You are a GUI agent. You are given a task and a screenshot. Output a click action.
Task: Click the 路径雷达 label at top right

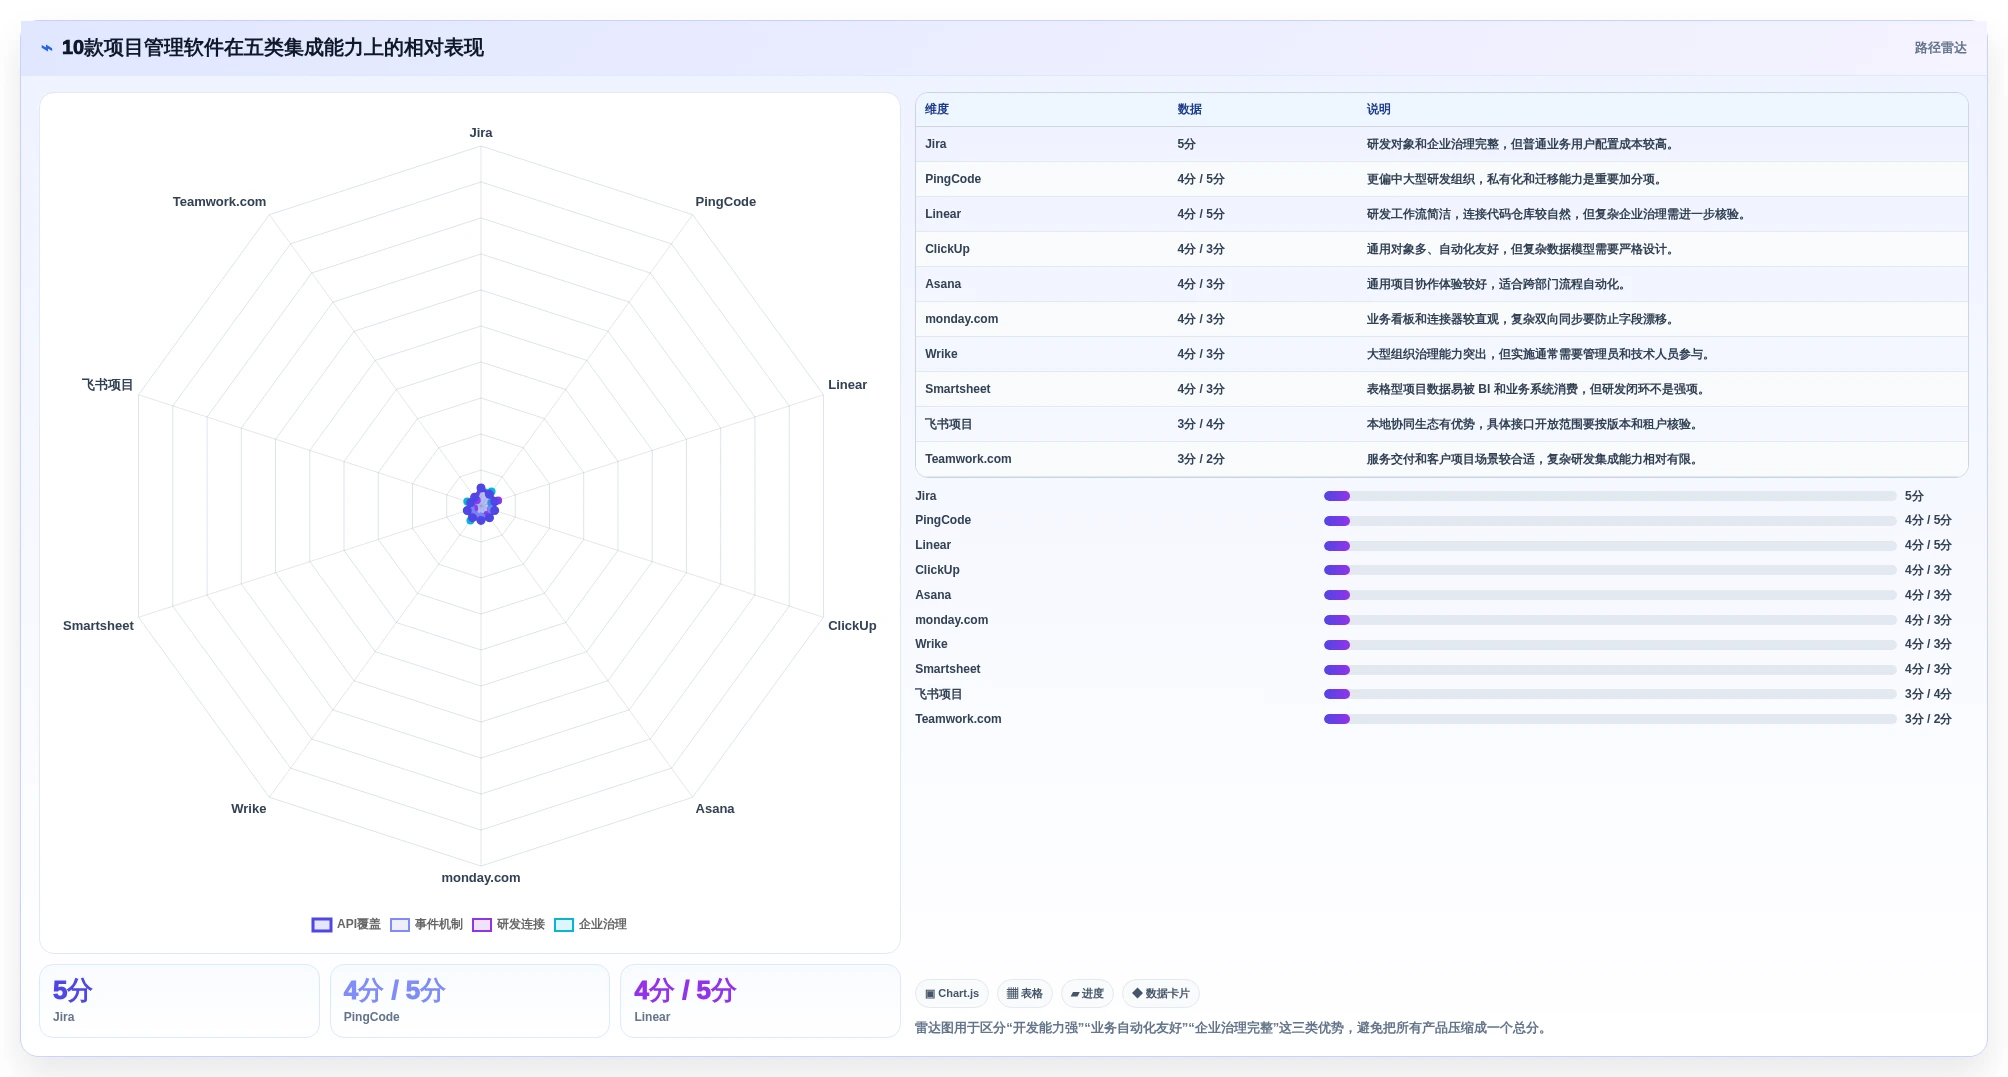1940,48
